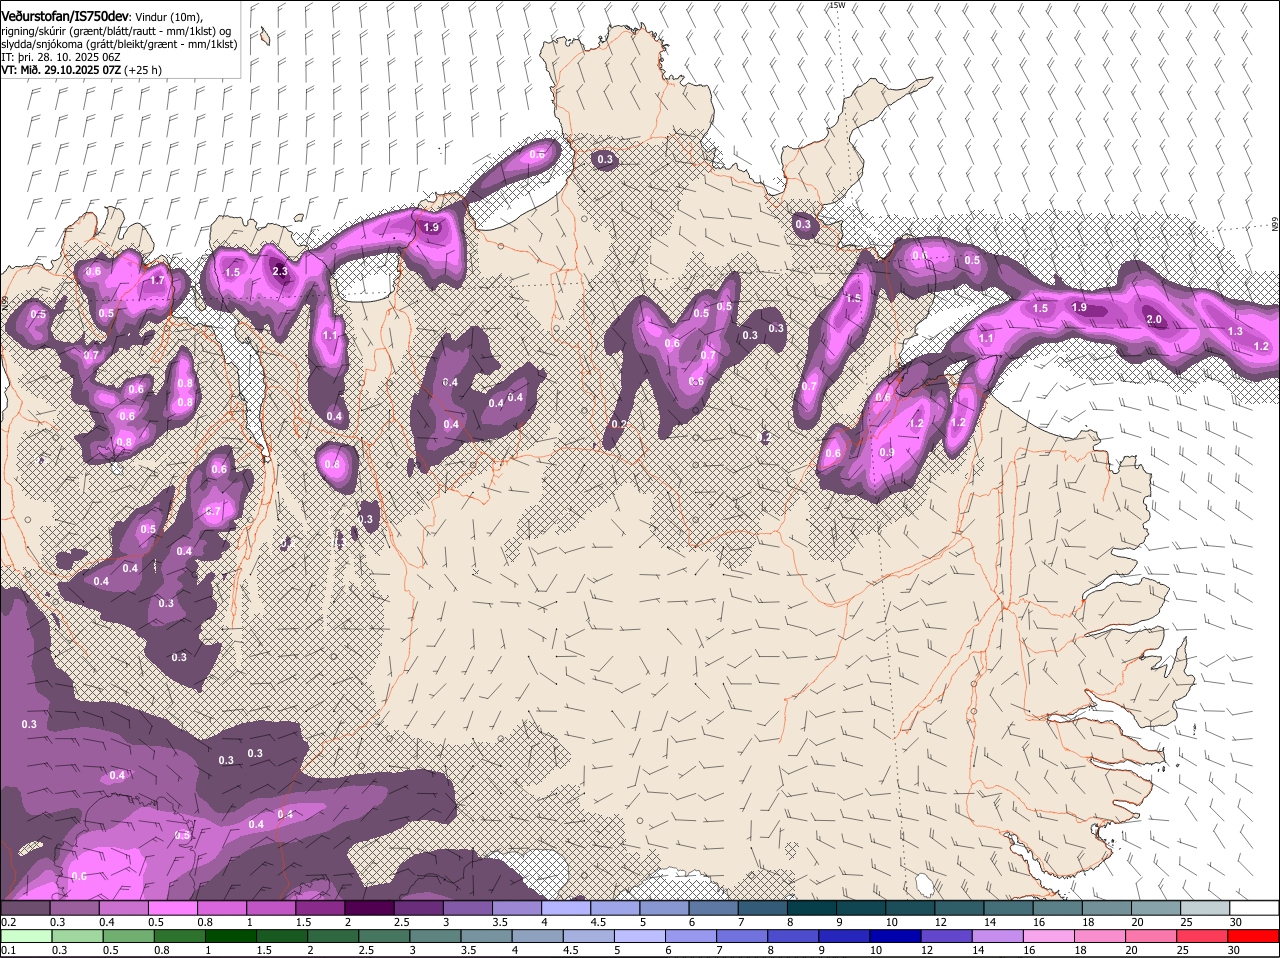The height and width of the screenshot is (958, 1280).
Task: Pick the upper-row swatch labeled 3.5
Action: (x=516, y=907)
